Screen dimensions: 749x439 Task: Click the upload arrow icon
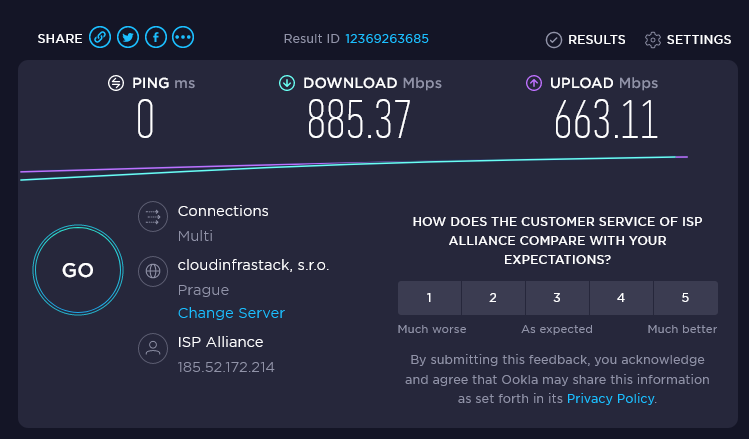point(534,83)
